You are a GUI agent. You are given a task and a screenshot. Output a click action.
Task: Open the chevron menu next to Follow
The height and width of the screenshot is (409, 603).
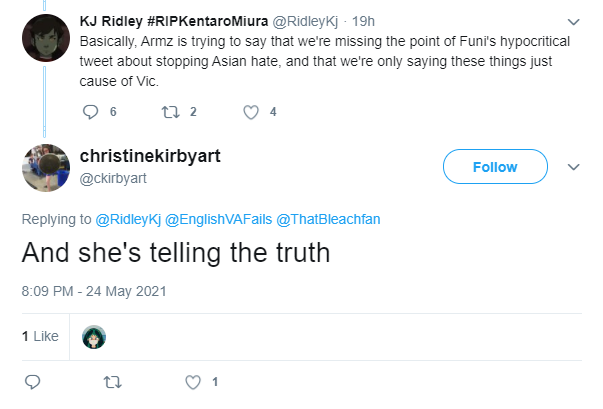point(573,167)
